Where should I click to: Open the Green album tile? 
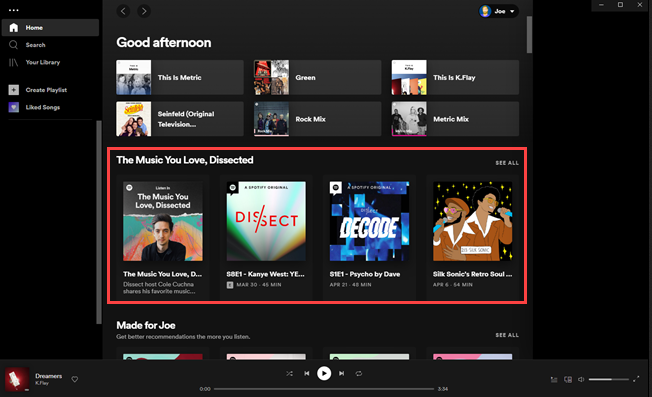[x=317, y=77]
